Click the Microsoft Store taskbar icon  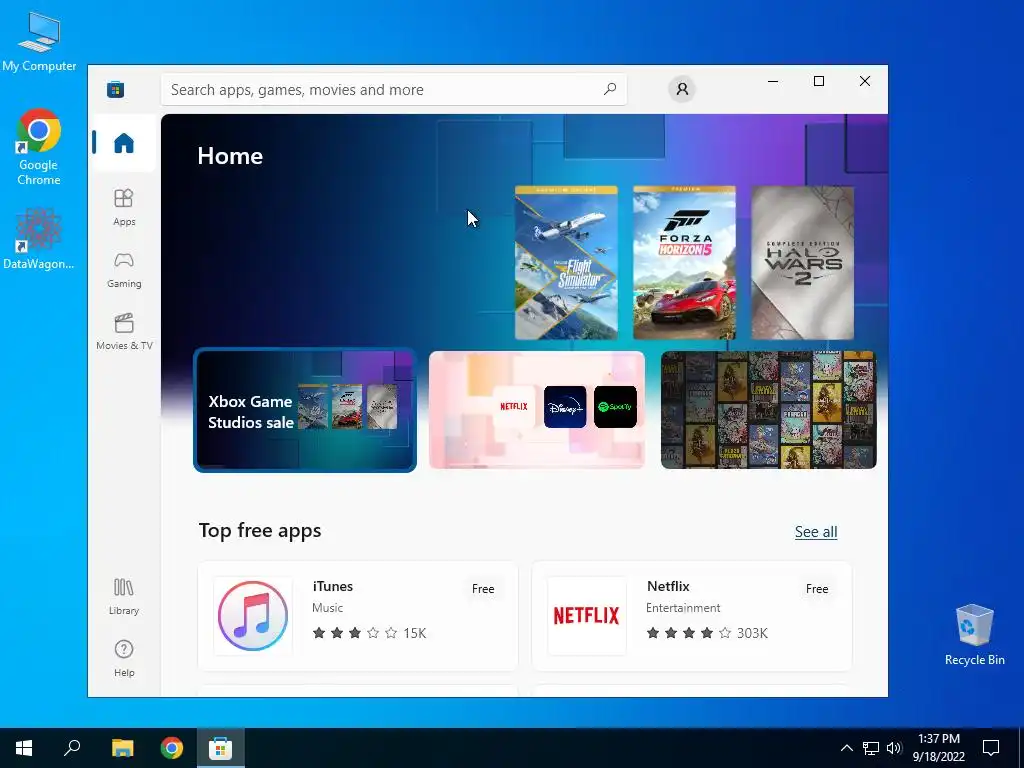point(221,748)
